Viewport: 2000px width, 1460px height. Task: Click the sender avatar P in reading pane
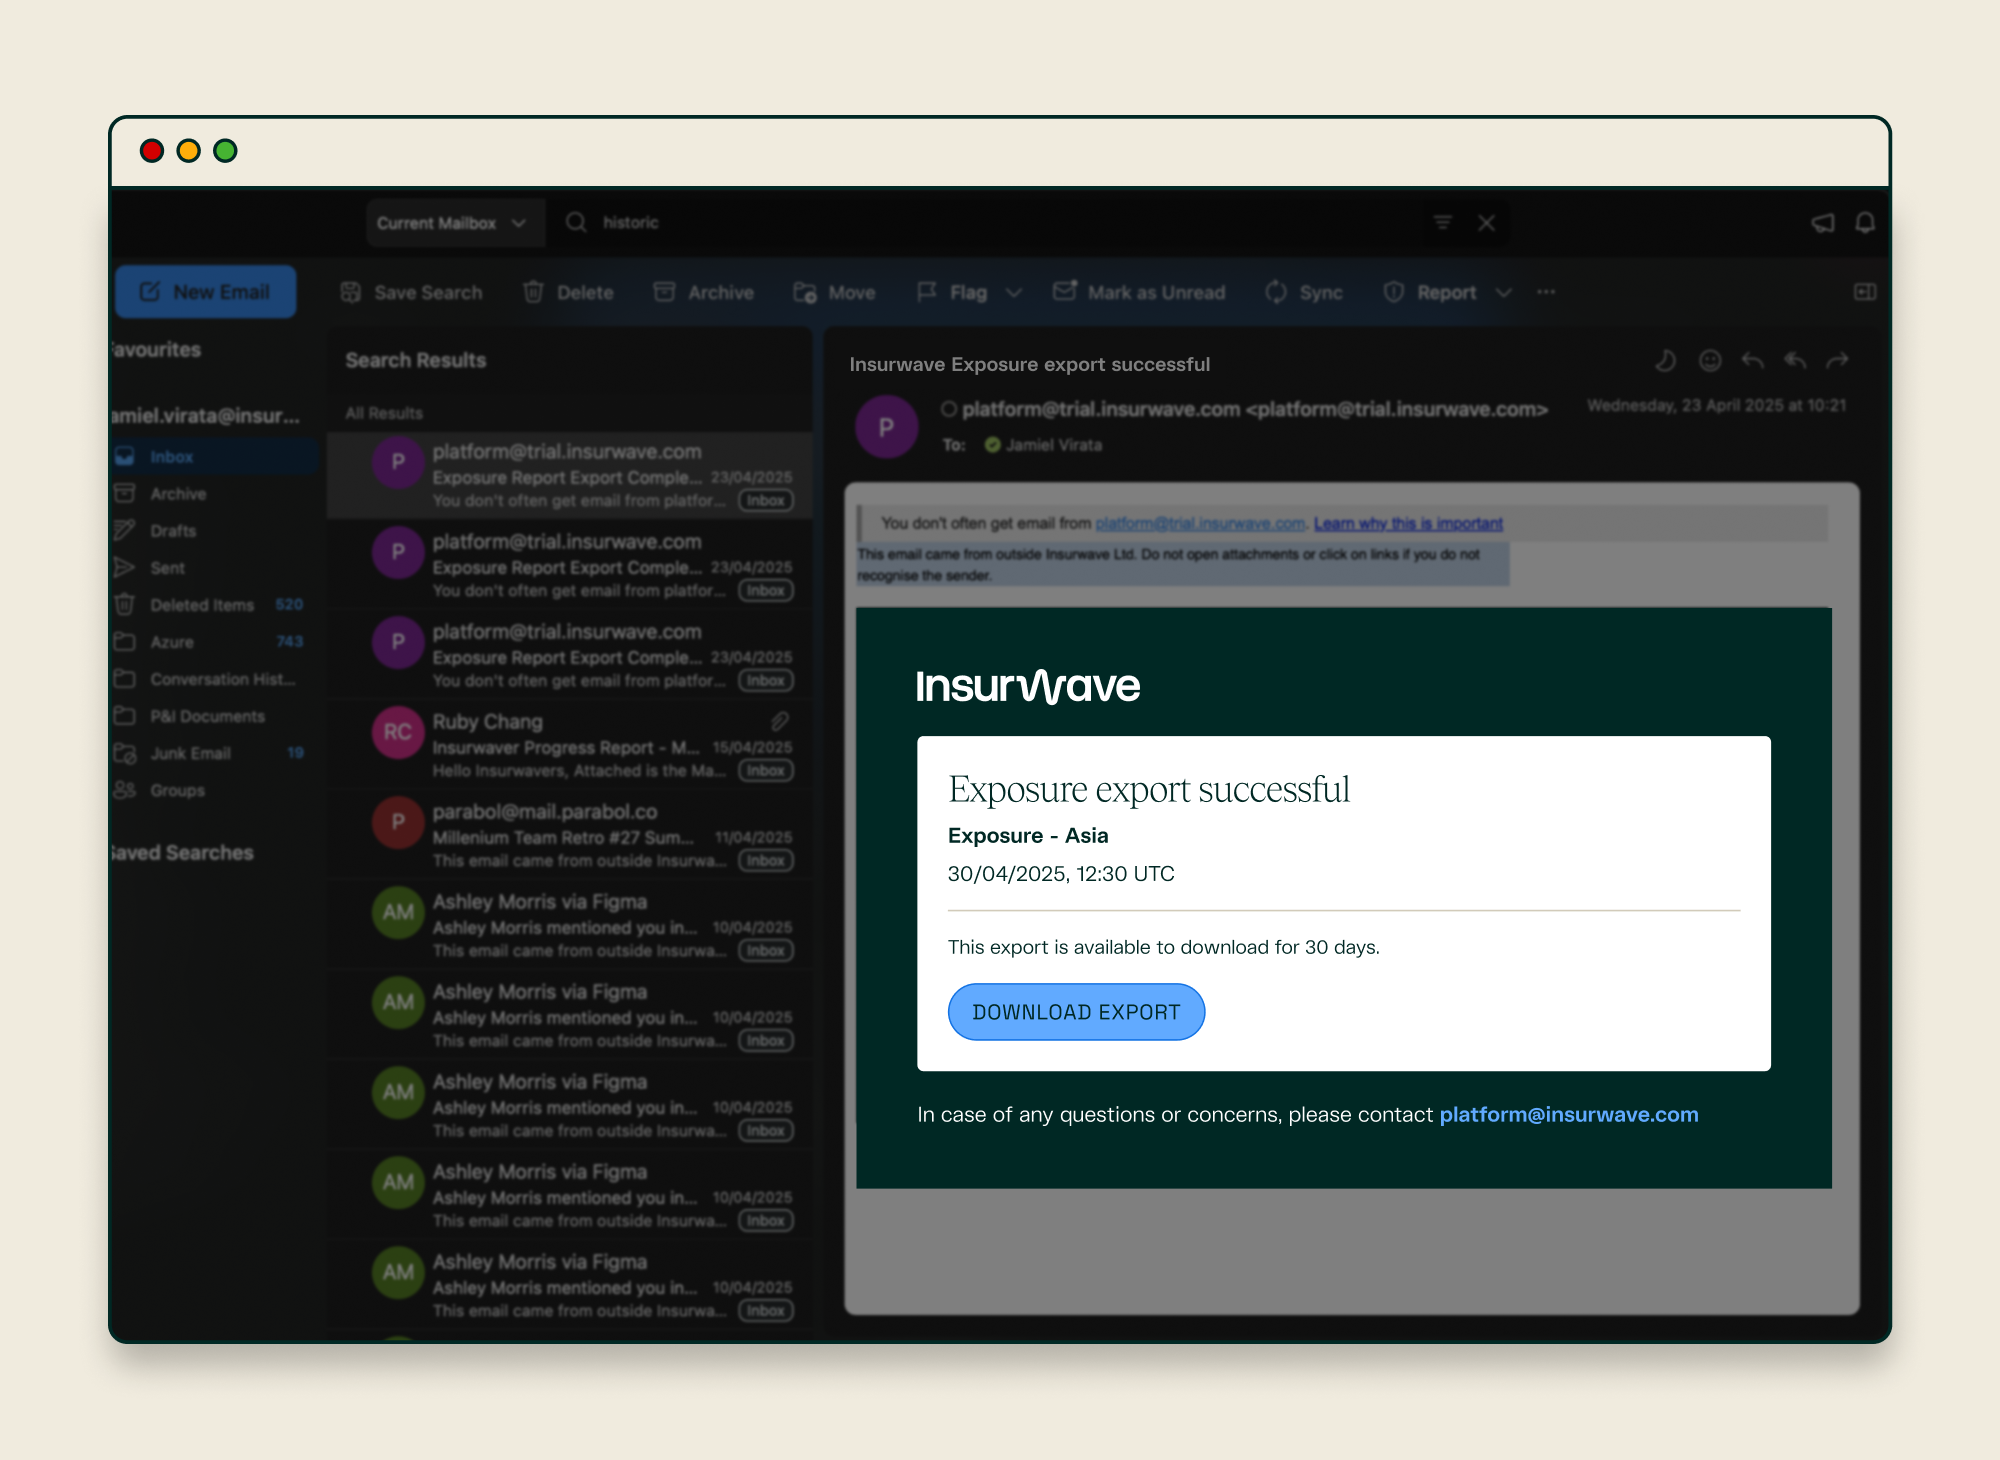tap(886, 427)
